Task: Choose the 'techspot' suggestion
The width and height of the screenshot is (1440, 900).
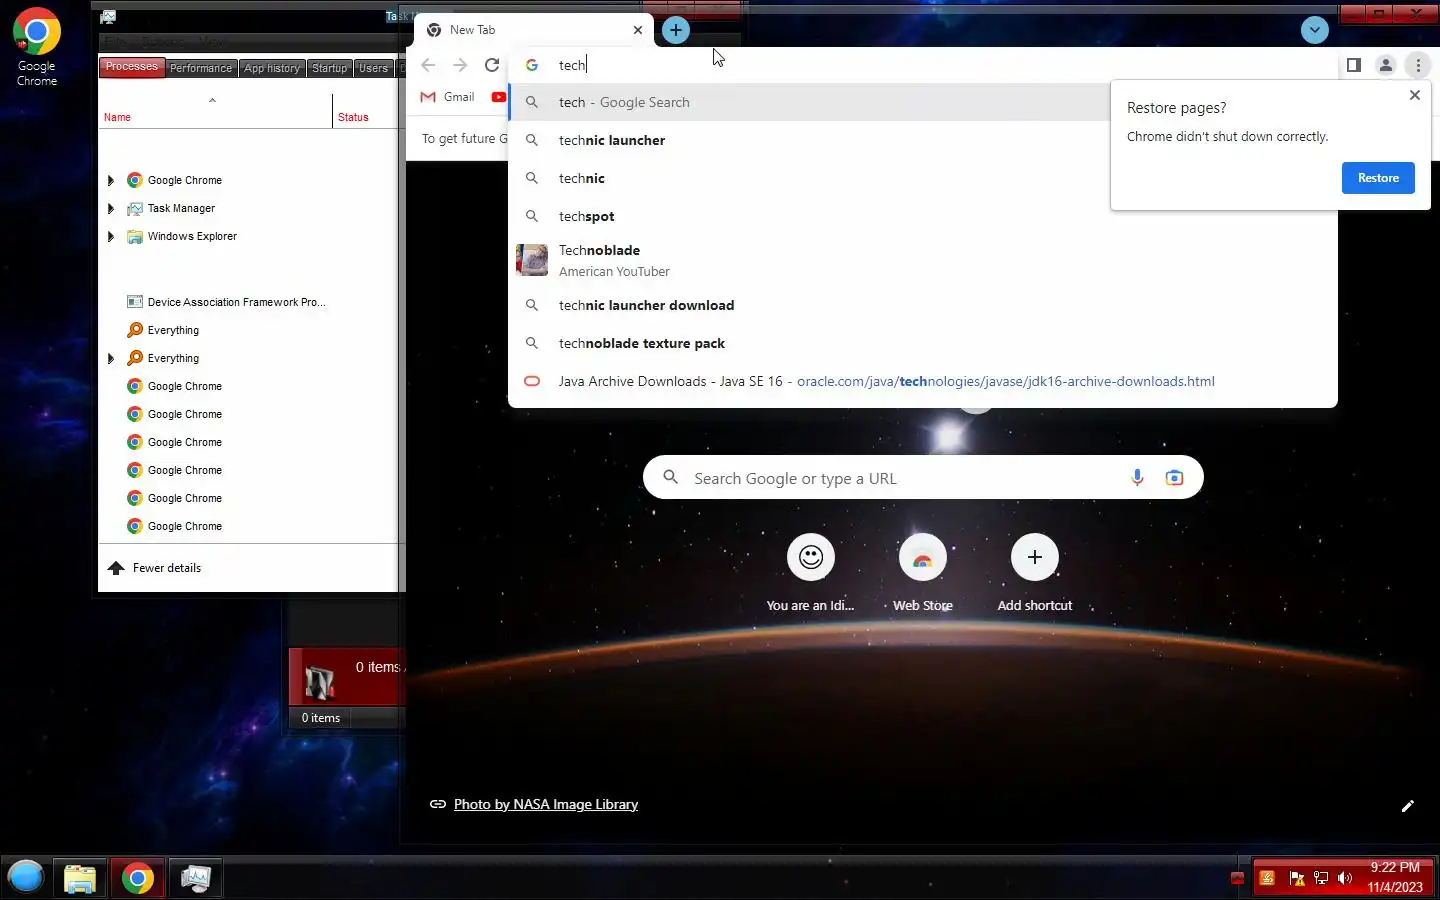Action: tap(923, 216)
